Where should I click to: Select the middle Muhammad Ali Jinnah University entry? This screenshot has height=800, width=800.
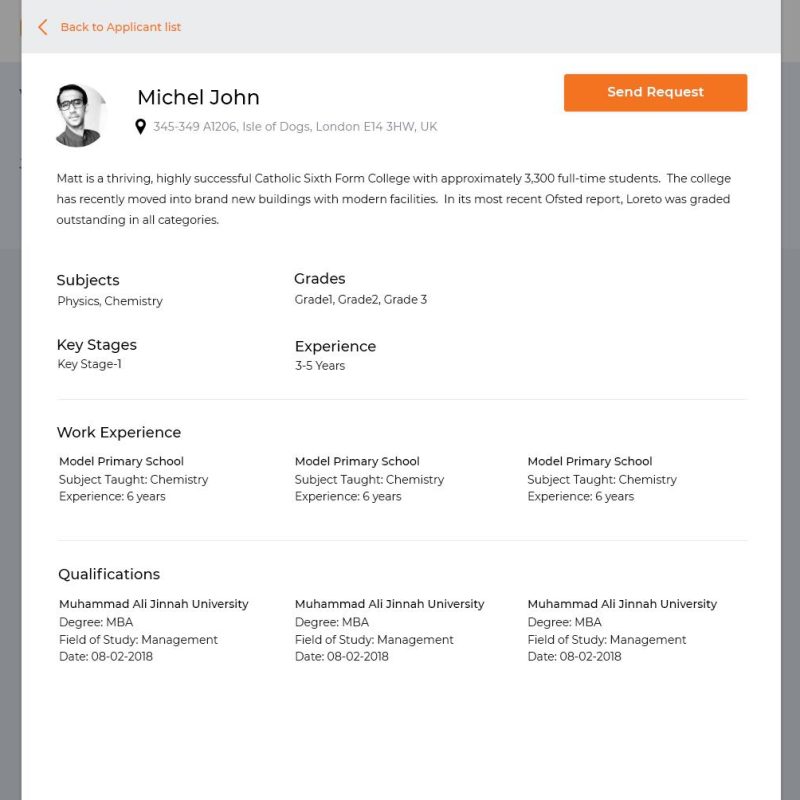point(389,604)
